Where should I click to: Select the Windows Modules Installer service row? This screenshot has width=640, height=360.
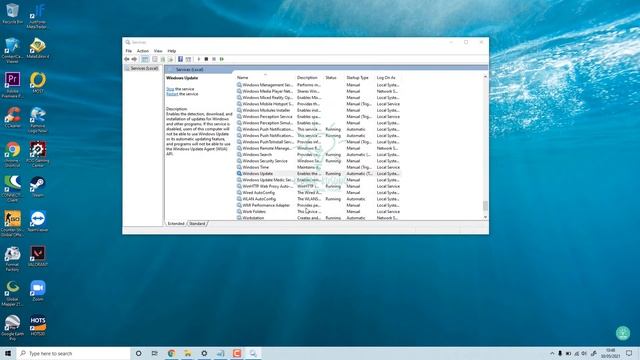coord(318,110)
